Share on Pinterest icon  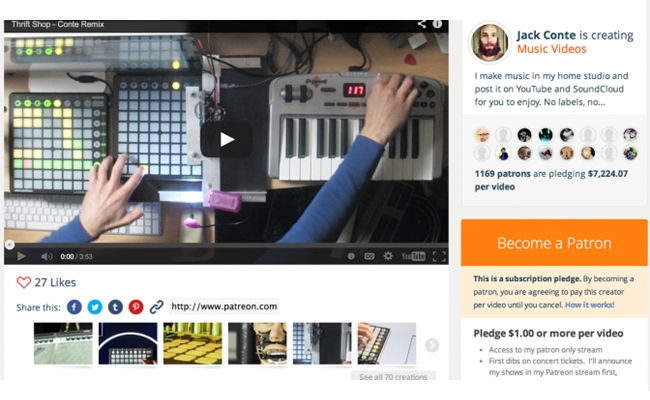click(136, 307)
